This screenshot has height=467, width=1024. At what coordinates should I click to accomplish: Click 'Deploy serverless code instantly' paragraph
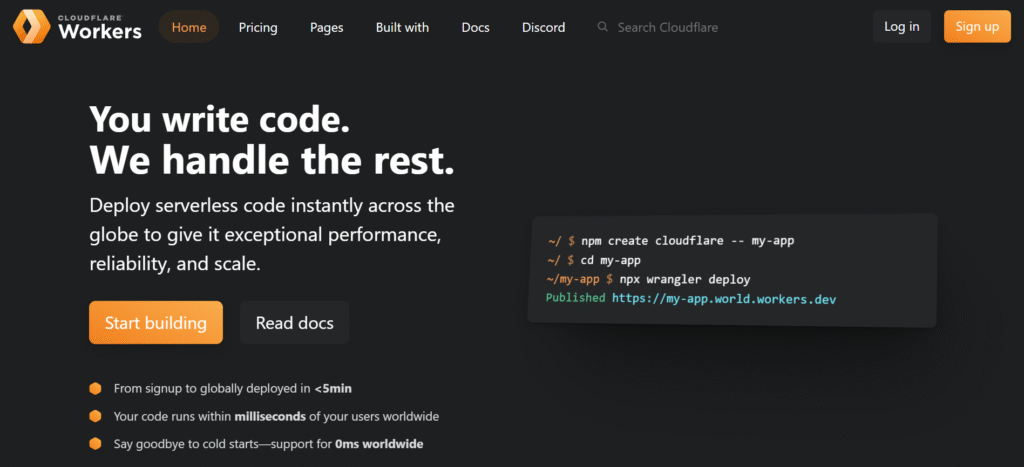pyautogui.click(x=272, y=235)
